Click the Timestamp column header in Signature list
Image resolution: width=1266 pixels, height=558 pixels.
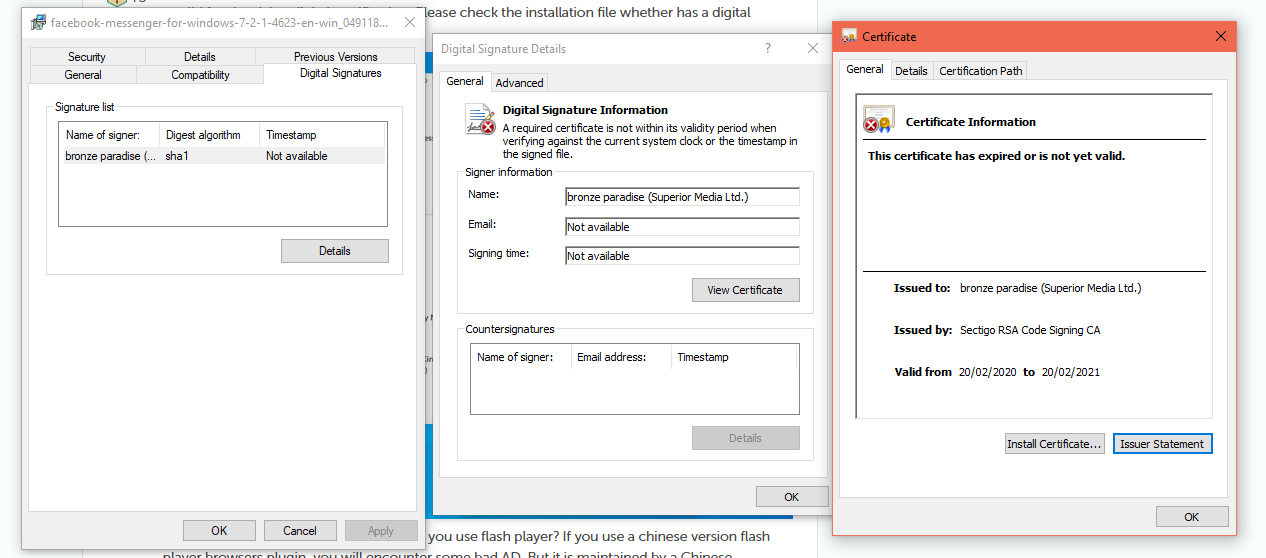click(x=322, y=135)
